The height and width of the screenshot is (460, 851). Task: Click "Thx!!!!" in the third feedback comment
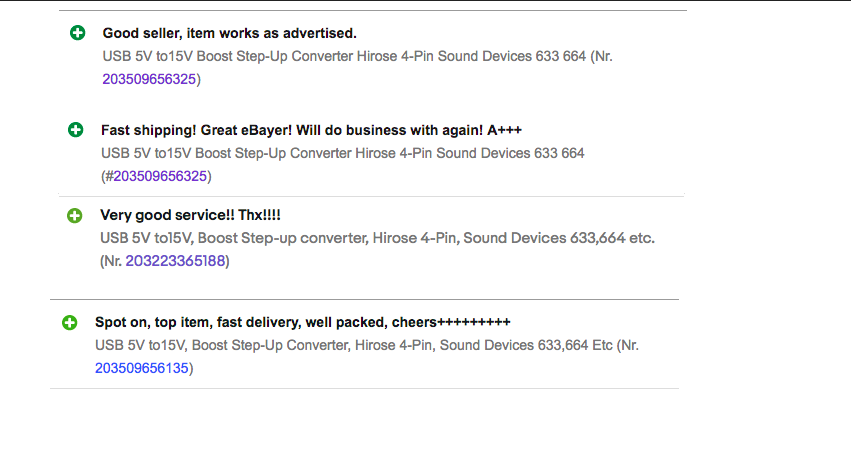coord(259,215)
